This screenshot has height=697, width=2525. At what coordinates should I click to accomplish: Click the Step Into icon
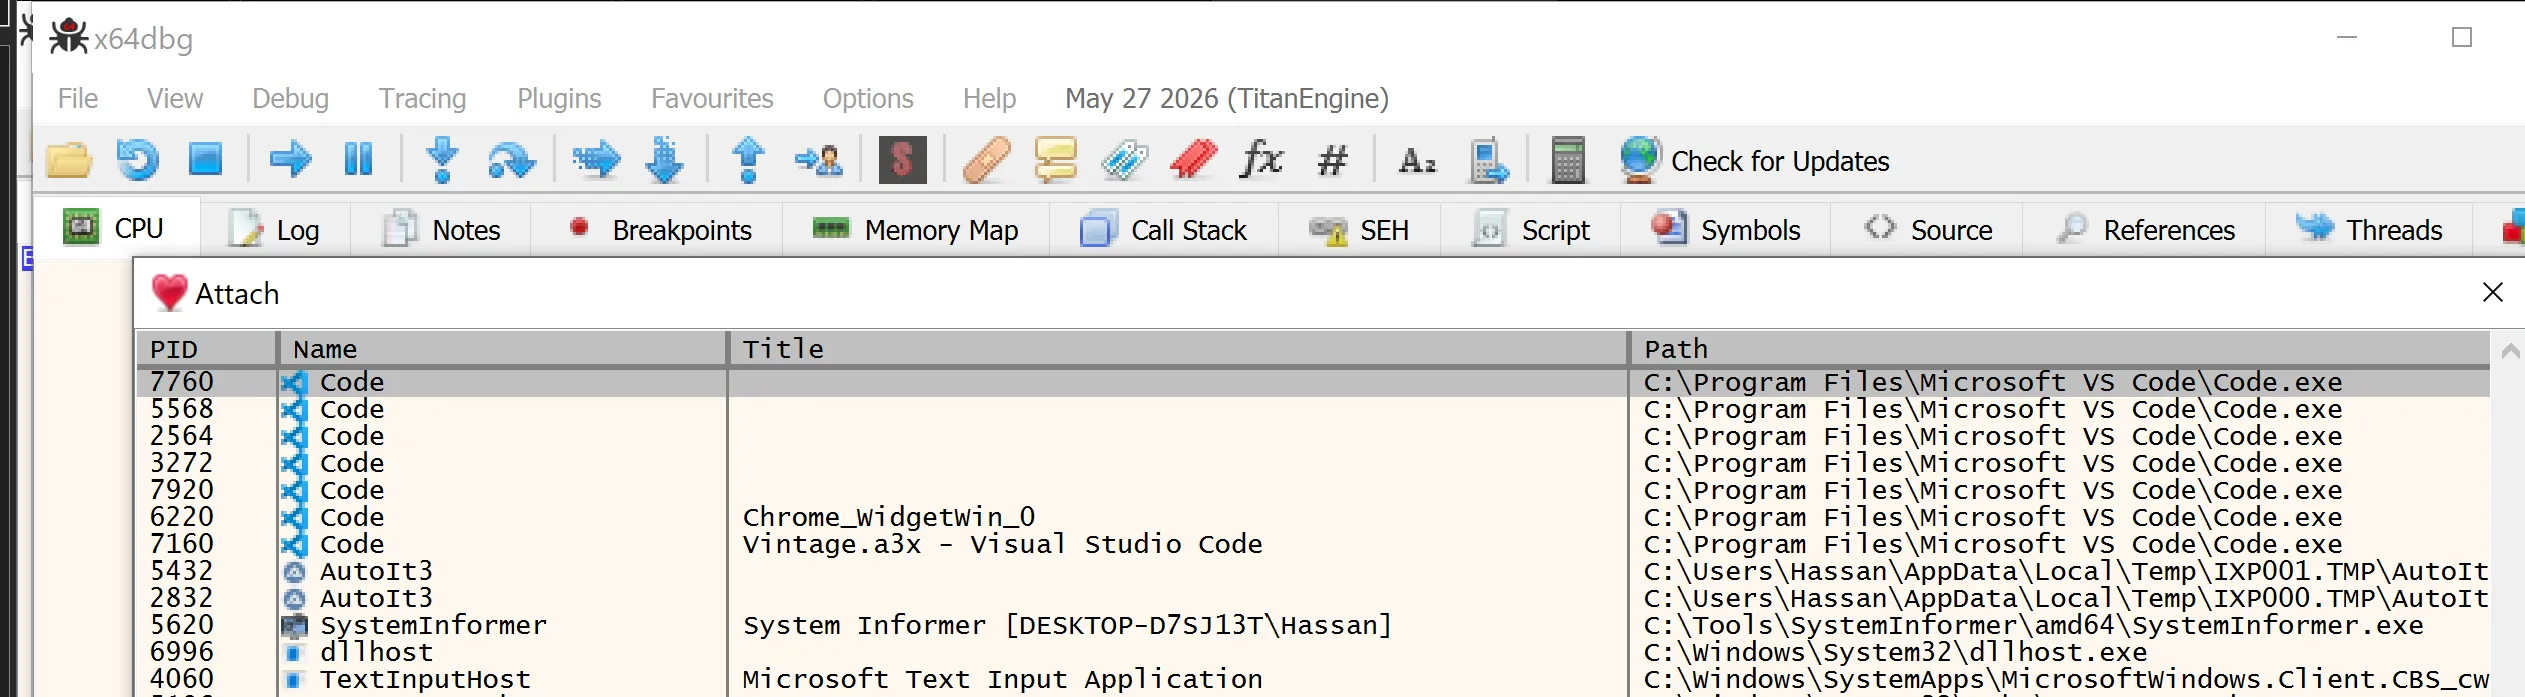(442, 160)
